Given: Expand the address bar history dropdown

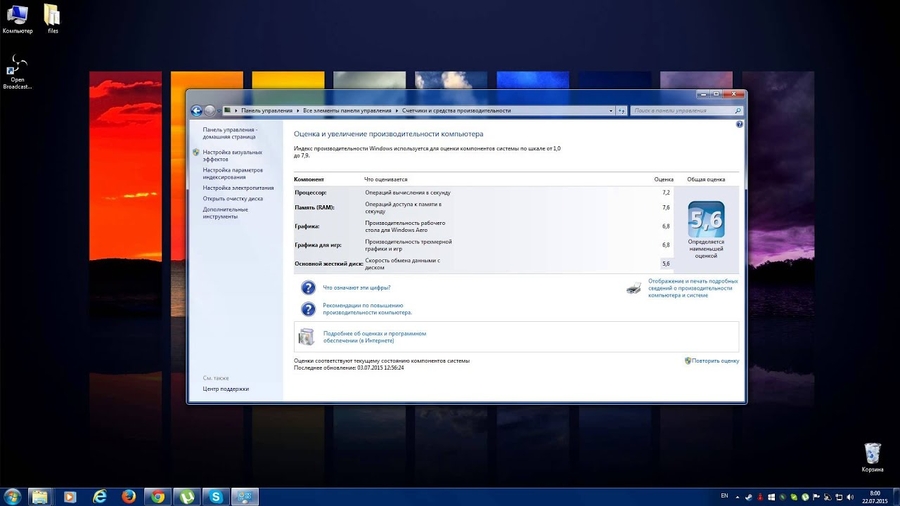Looking at the screenshot, I should point(611,110).
